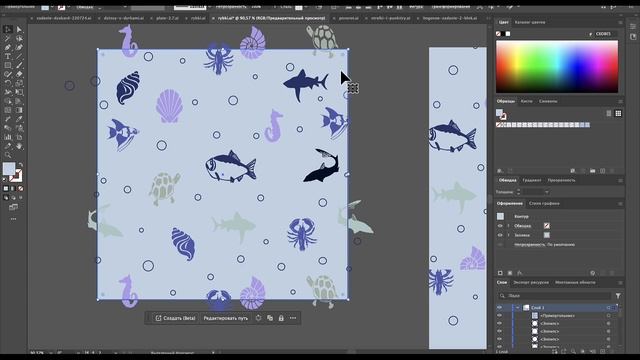The height and width of the screenshot is (360, 640).
Task: Click the Создать (Beta) button
Action: (x=175, y=318)
